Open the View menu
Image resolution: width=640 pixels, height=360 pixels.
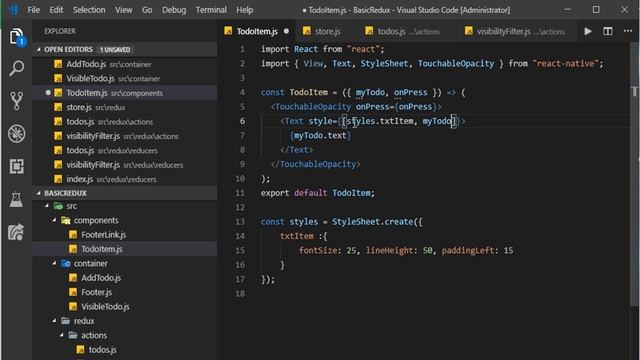point(123,10)
